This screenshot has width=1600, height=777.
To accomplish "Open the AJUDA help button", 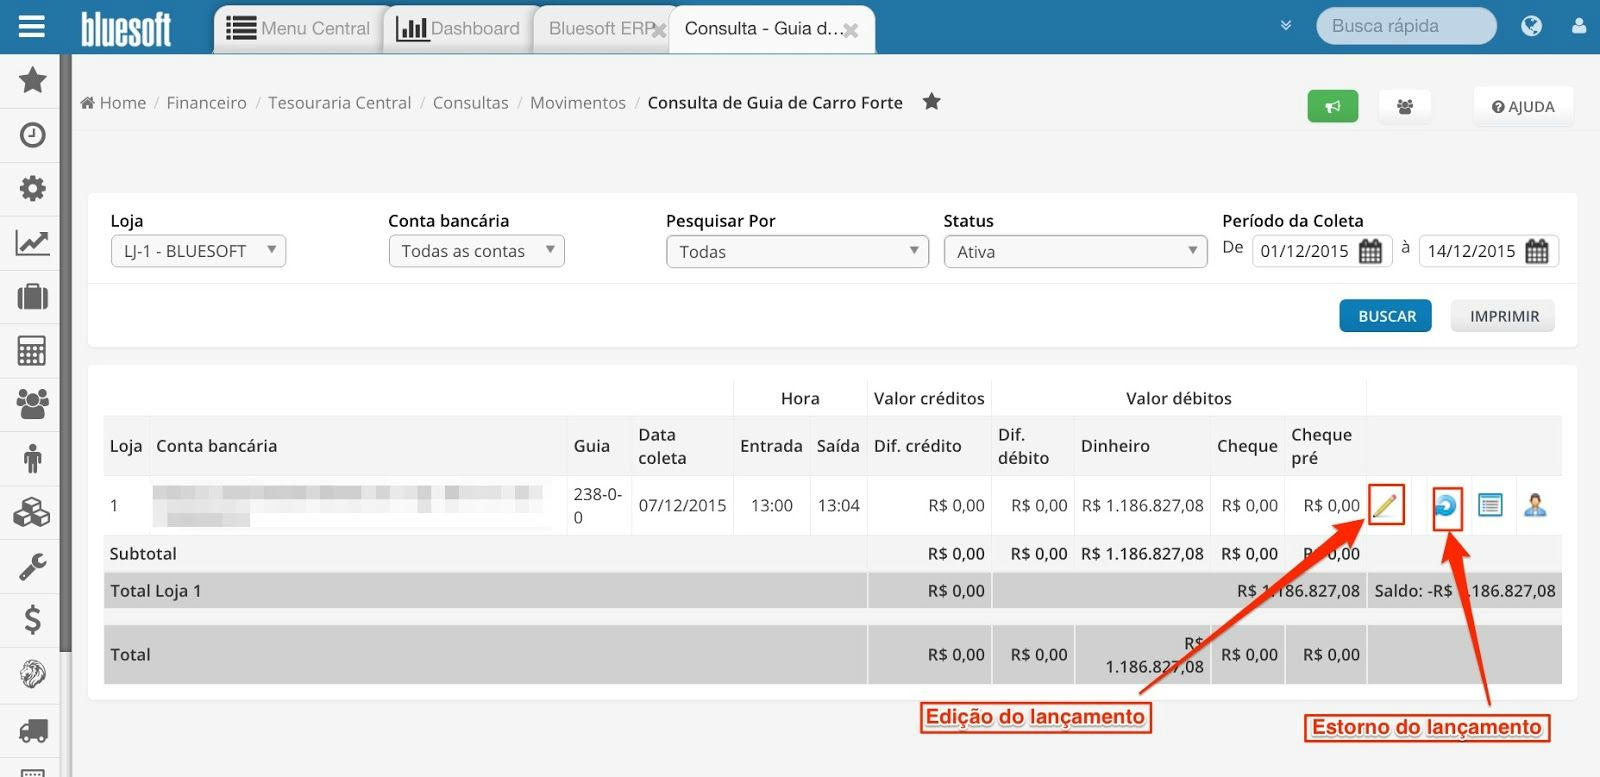I will click(x=1523, y=106).
